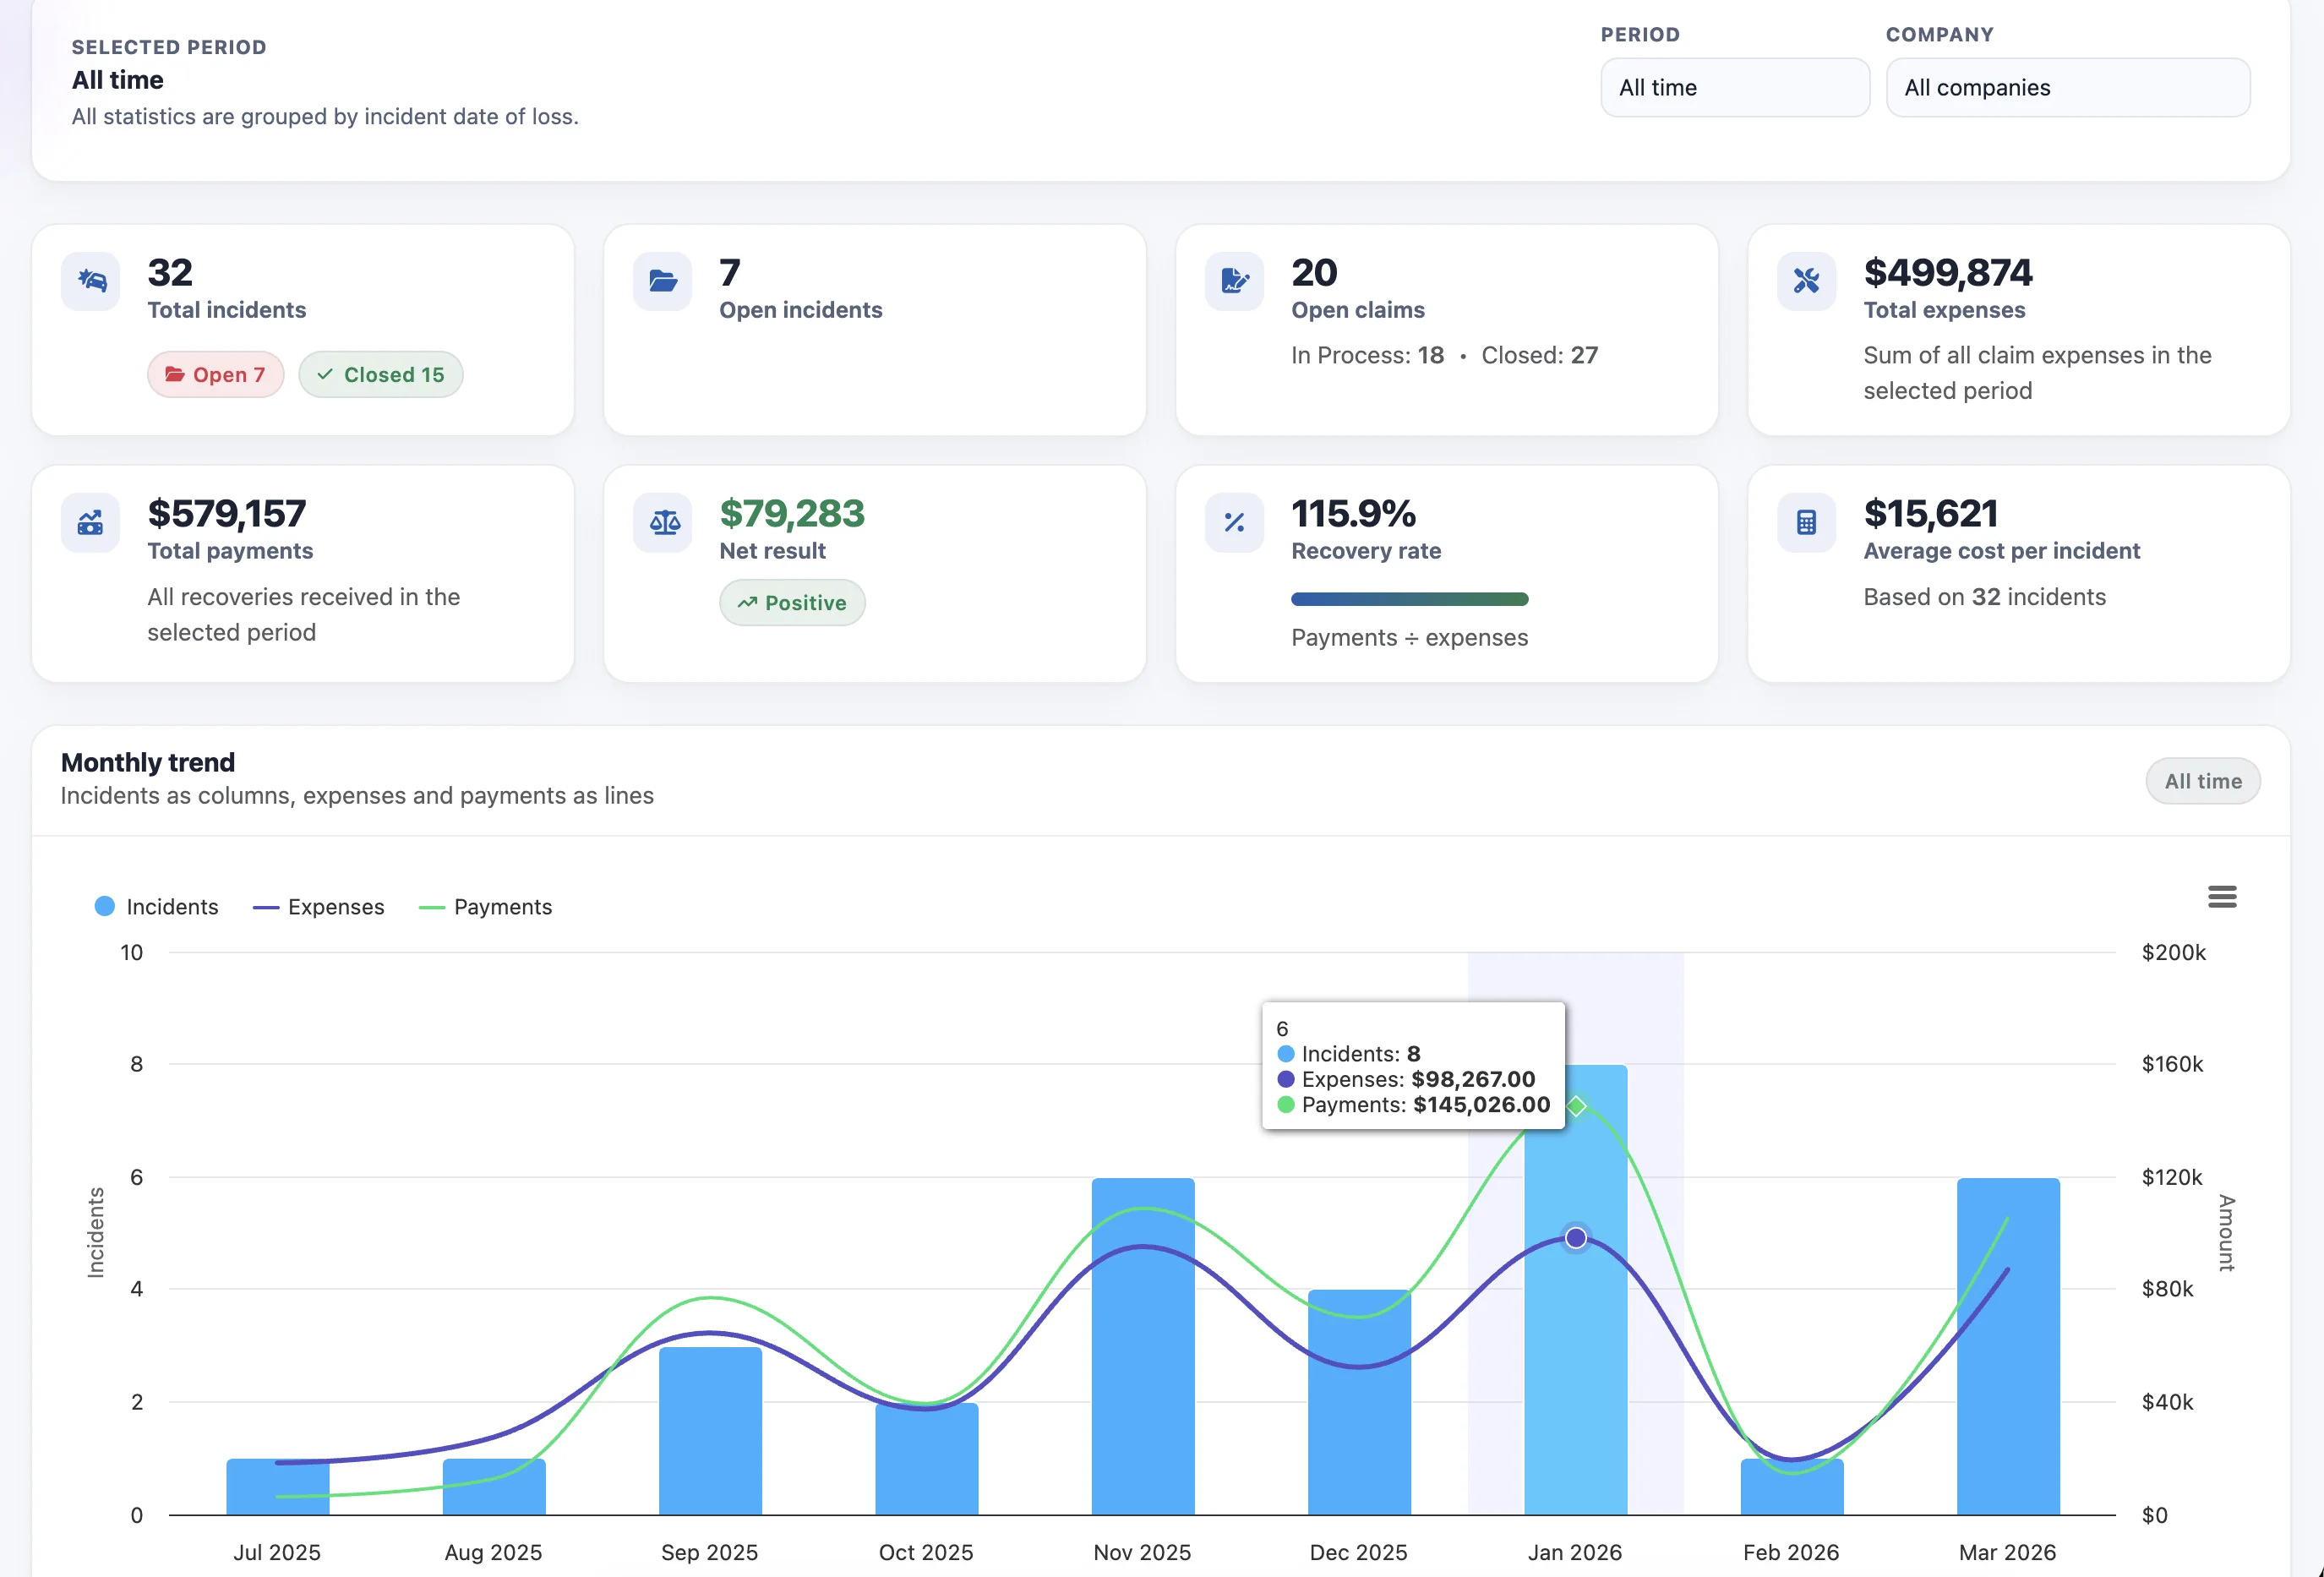Screen dimensions: 2324x1577
Task: Click the 'Payments ÷ expenses' caption
Action: (x=1409, y=638)
